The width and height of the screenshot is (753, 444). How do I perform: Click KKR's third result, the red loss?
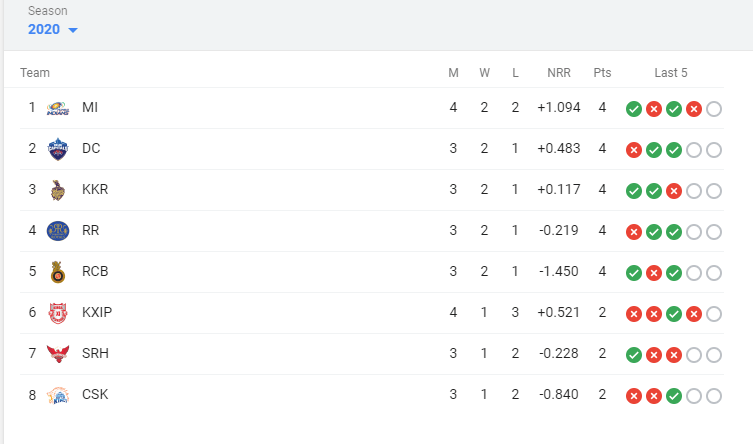[x=674, y=191]
